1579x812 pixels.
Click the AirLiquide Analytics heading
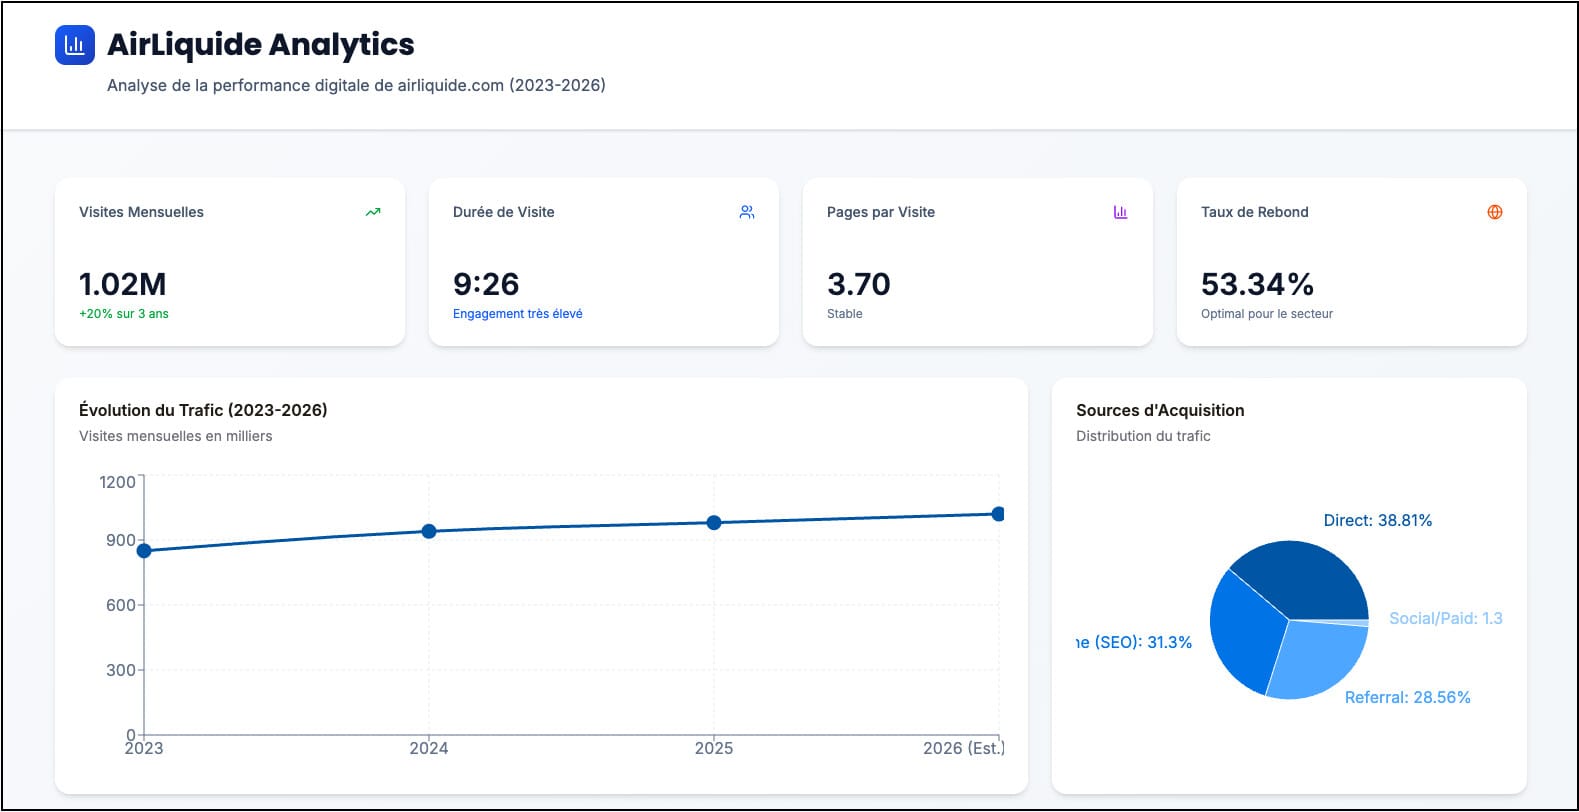(260, 45)
